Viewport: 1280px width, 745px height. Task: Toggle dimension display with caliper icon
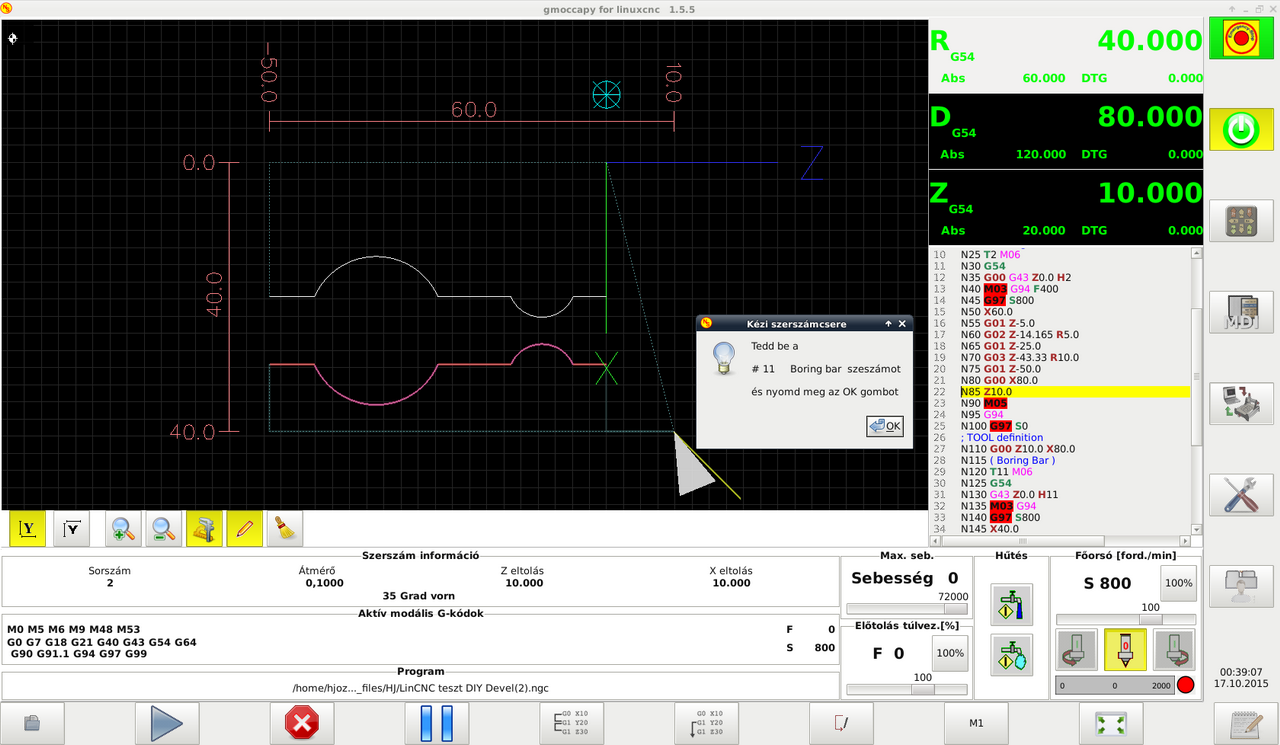pos(204,529)
